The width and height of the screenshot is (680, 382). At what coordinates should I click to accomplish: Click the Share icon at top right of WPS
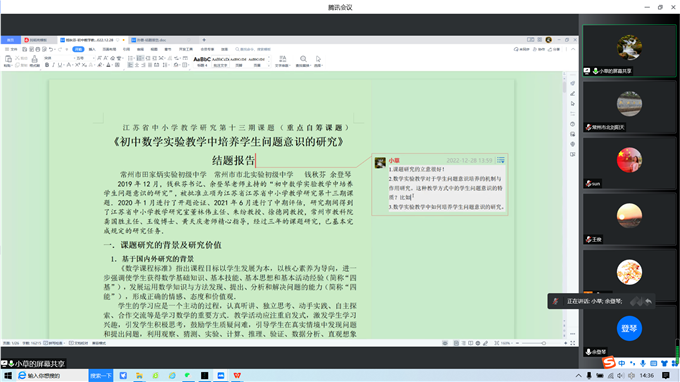point(554,49)
